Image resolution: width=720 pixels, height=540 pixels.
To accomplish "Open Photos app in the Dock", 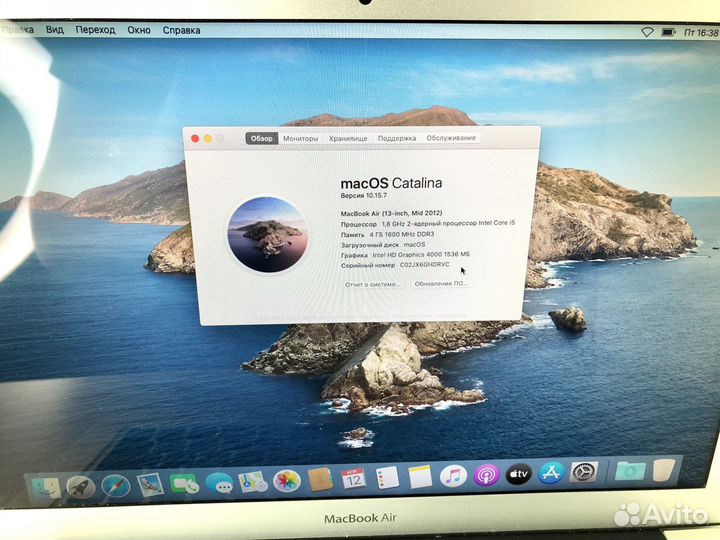I will pyautogui.click(x=287, y=481).
